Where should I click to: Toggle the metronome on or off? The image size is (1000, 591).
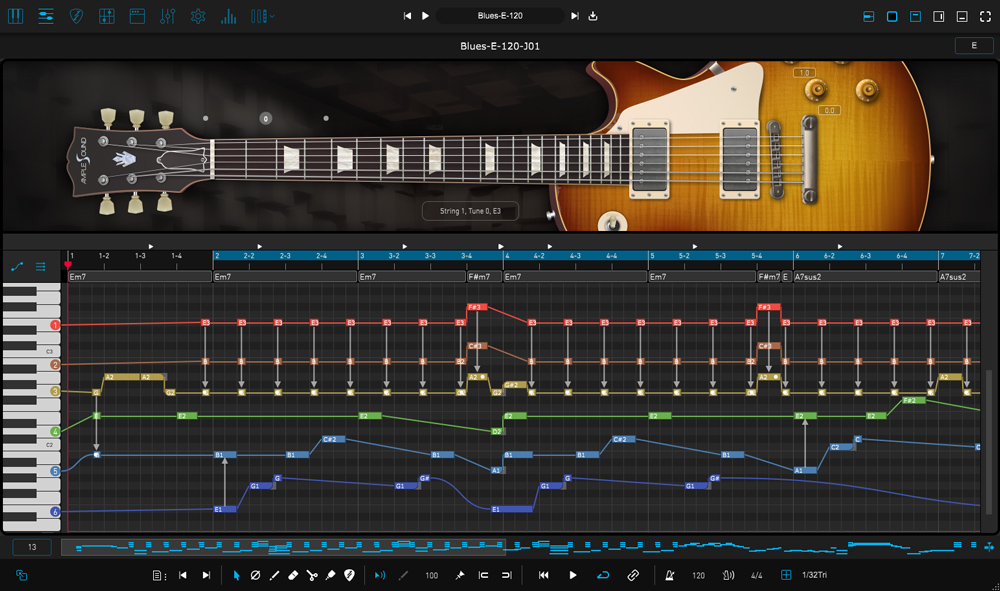click(669, 575)
